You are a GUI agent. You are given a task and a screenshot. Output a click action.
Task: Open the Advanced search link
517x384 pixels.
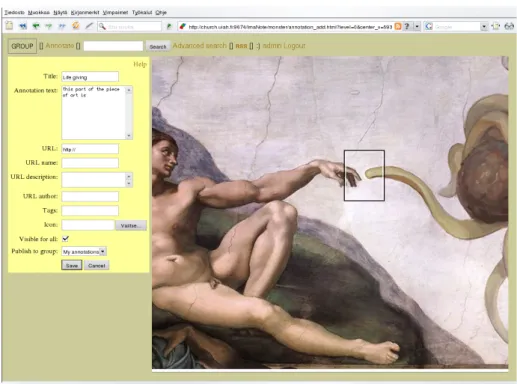199,46
